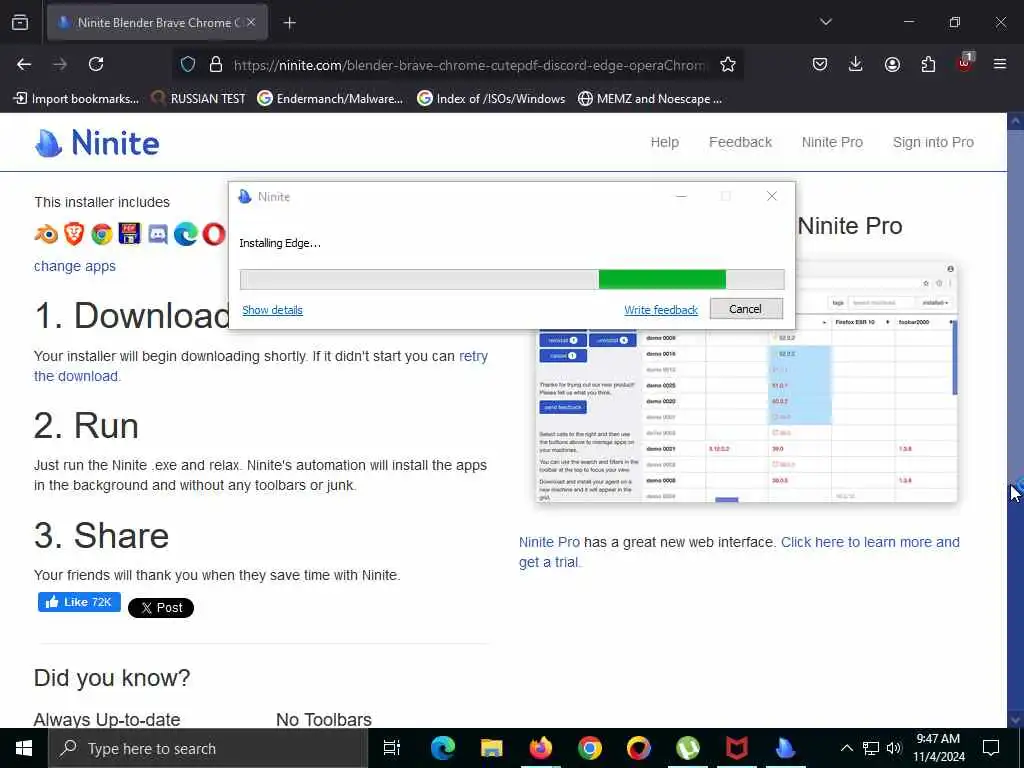Open the notification center icon
The image size is (1024, 768).
click(991, 748)
